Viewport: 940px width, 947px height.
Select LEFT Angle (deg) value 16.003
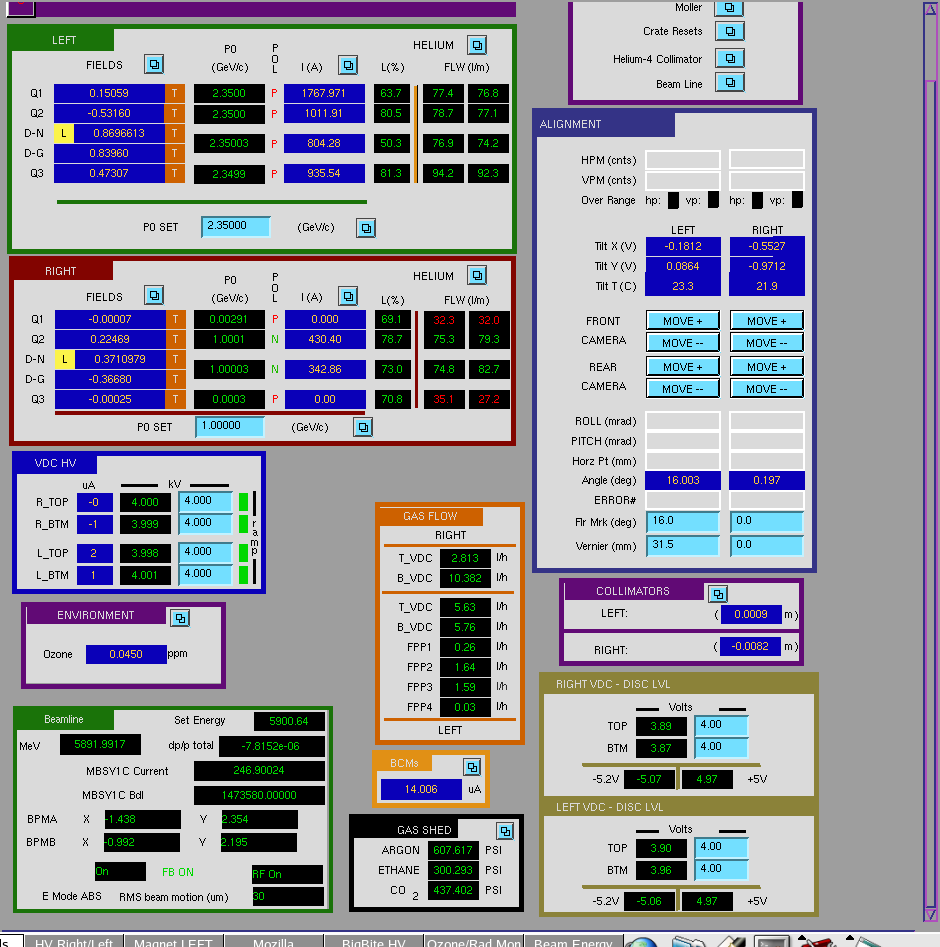[683, 480]
